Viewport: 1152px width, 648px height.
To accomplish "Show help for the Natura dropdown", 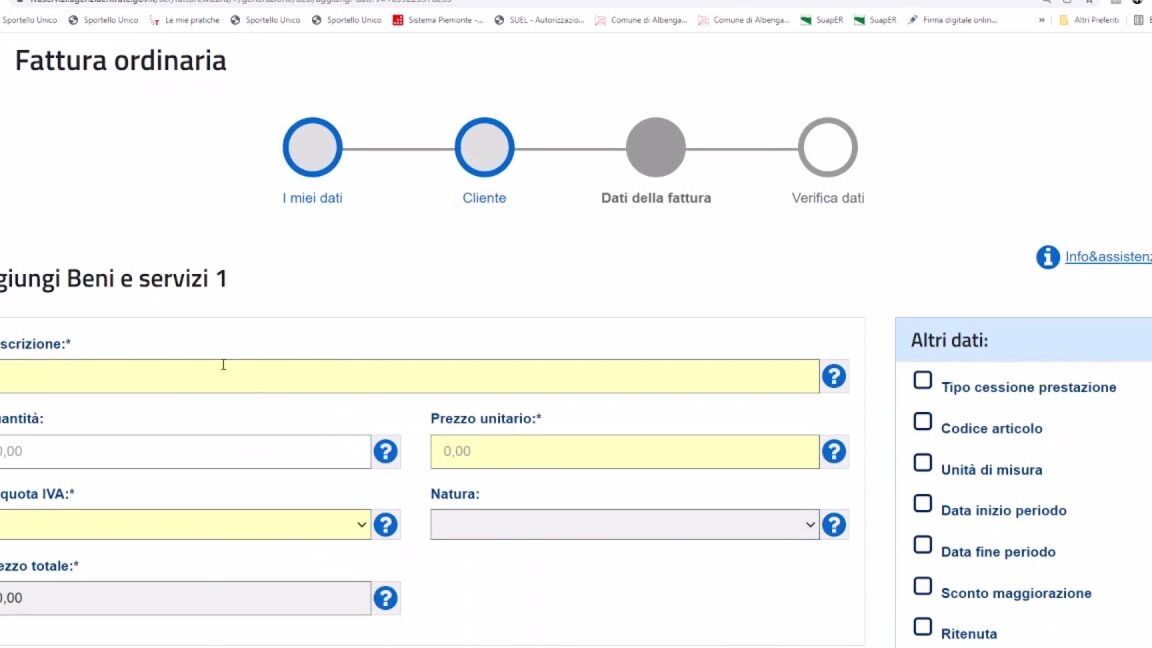I will (x=834, y=525).
